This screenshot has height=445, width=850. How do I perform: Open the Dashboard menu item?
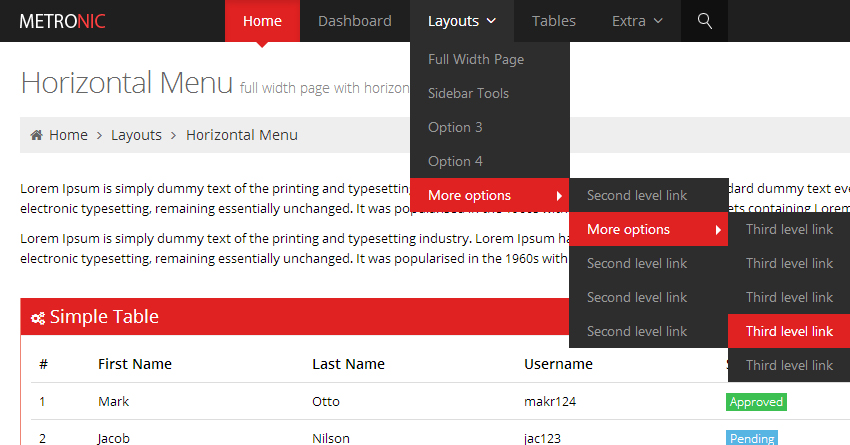click(354, 21)
